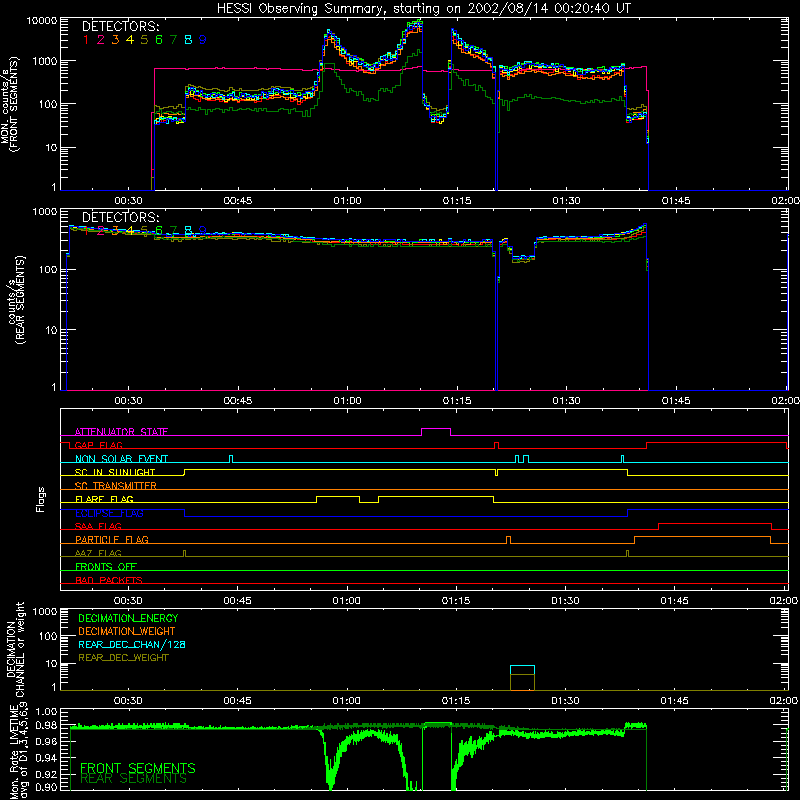Click the FRONTS_OFF flag label

[106, 567]
